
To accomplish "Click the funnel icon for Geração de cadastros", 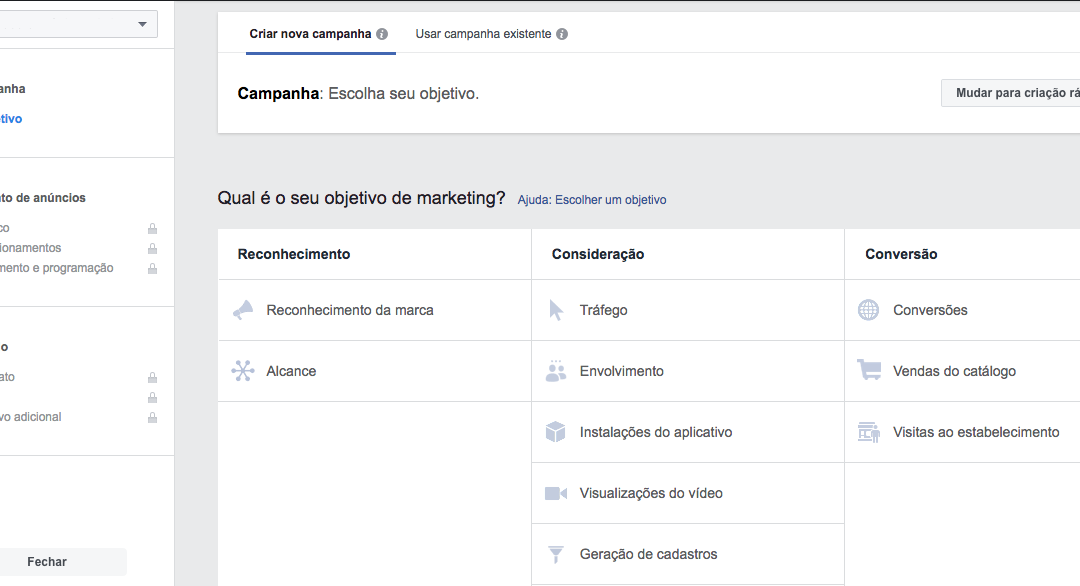I will [x=556, y=554].
